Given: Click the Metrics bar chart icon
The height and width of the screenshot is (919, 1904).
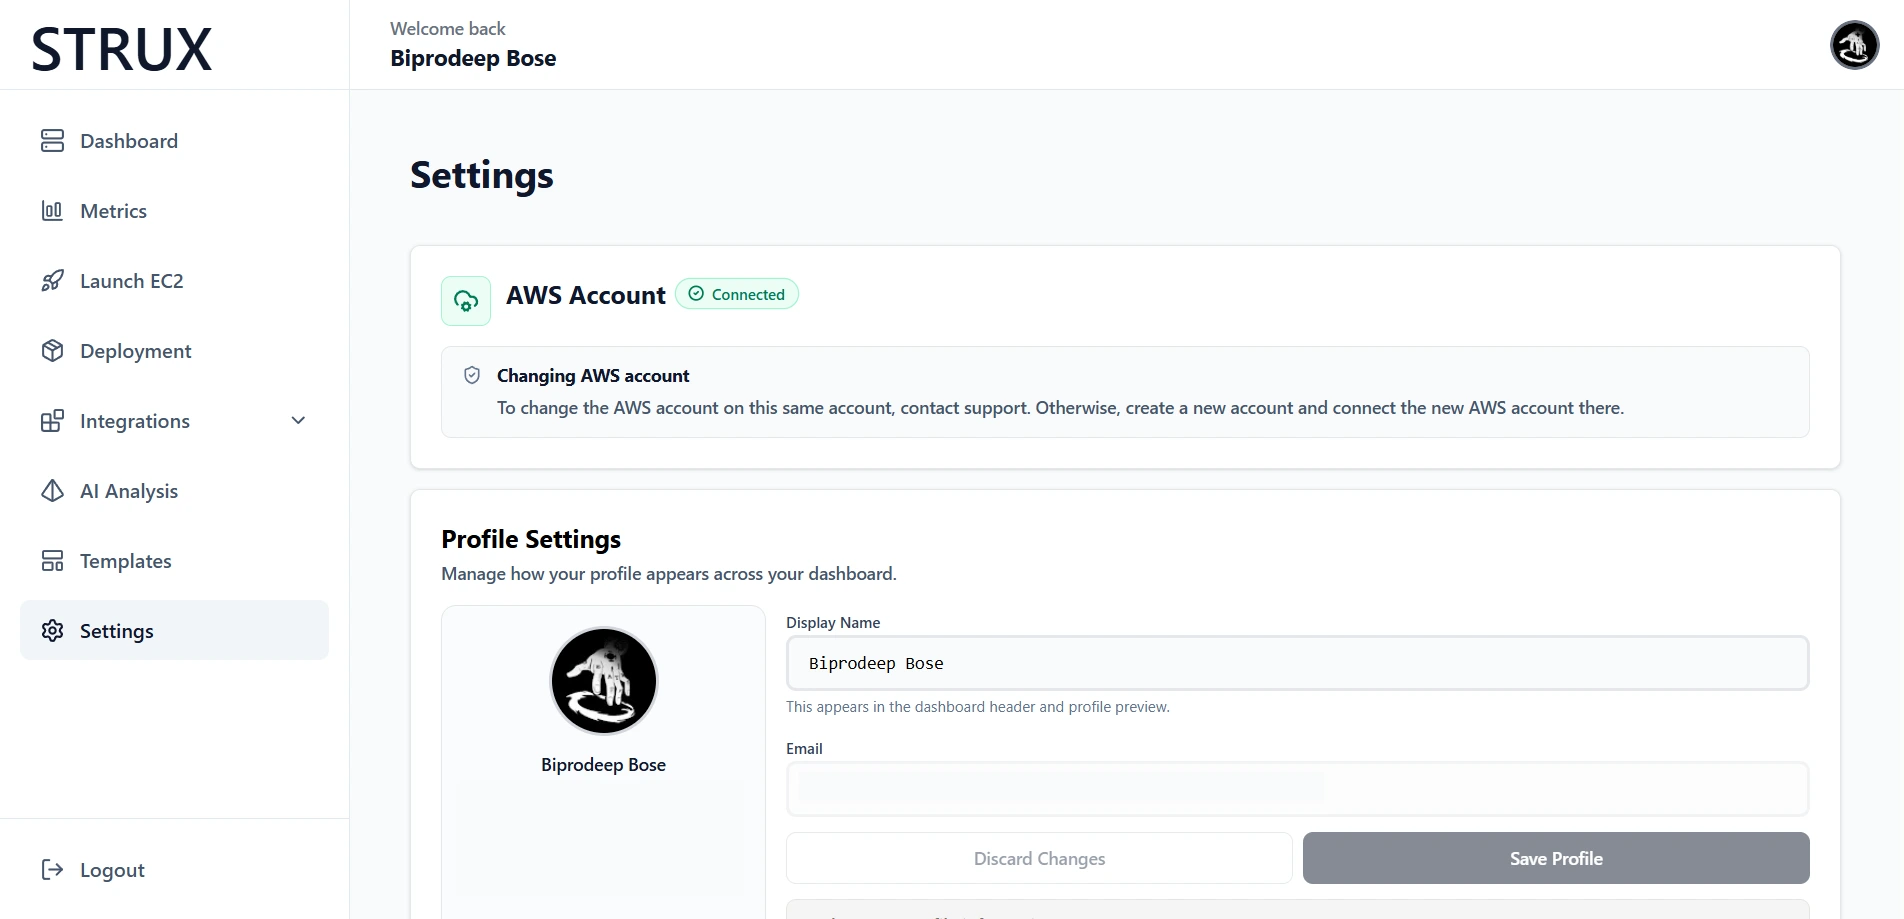Looking at the screenshot, I should 52,211.
